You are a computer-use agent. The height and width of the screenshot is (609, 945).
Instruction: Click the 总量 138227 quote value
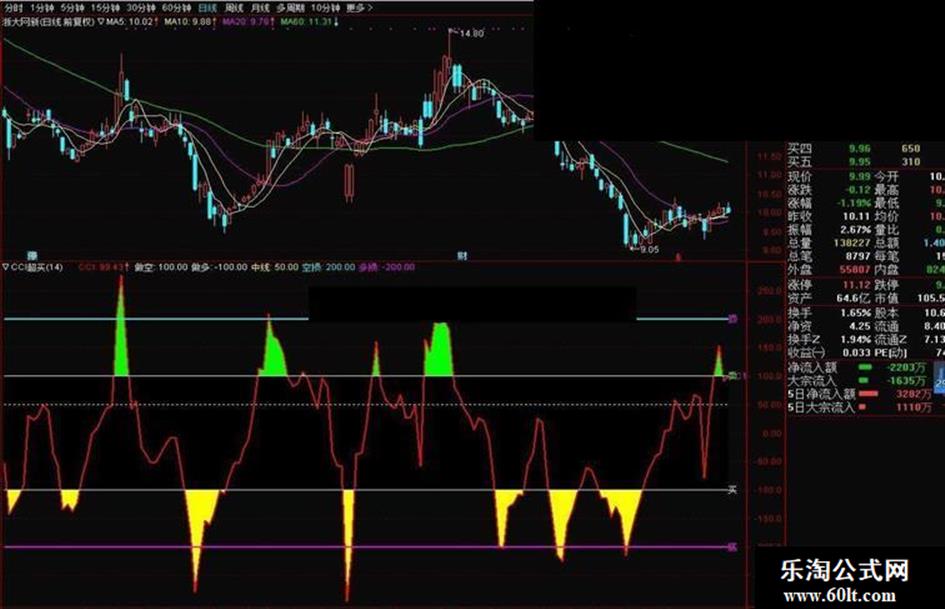[x=852, y=243]
